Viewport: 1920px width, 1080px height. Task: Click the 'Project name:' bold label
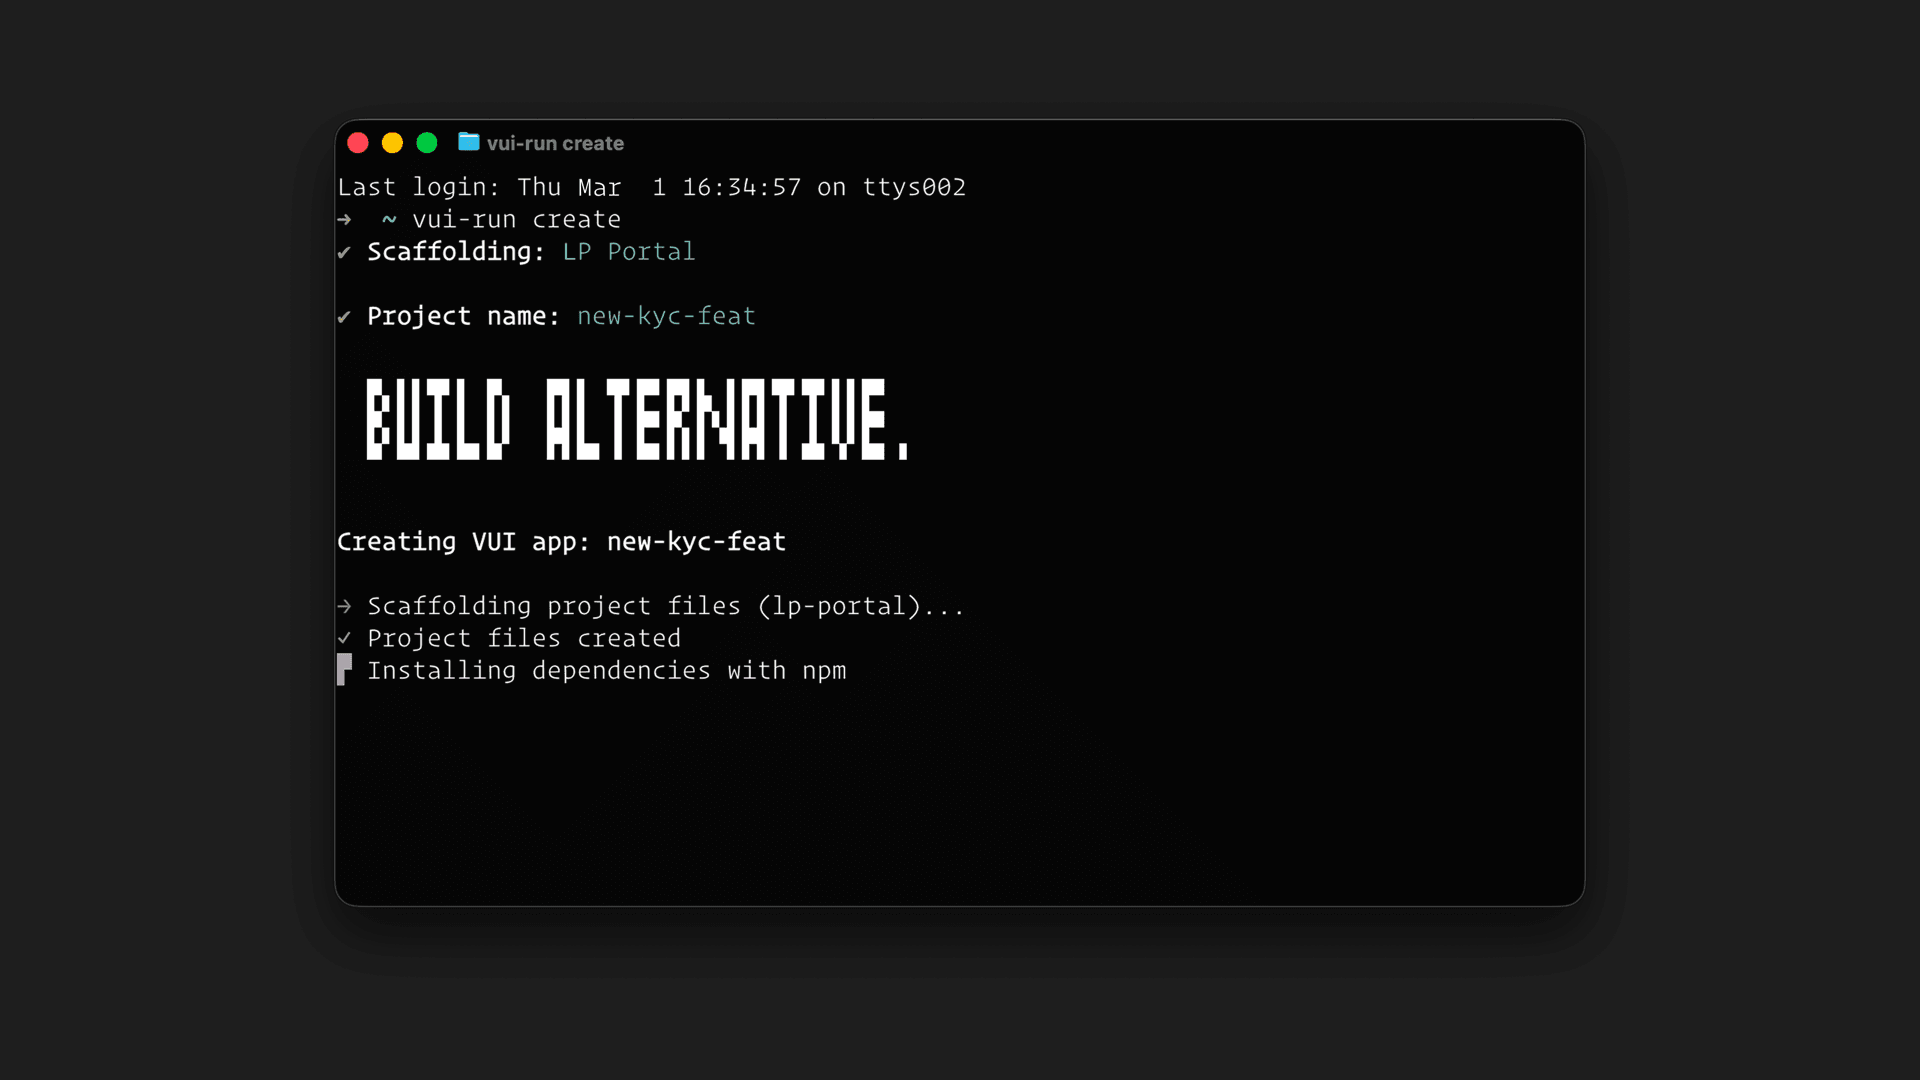tap(464, 316)
